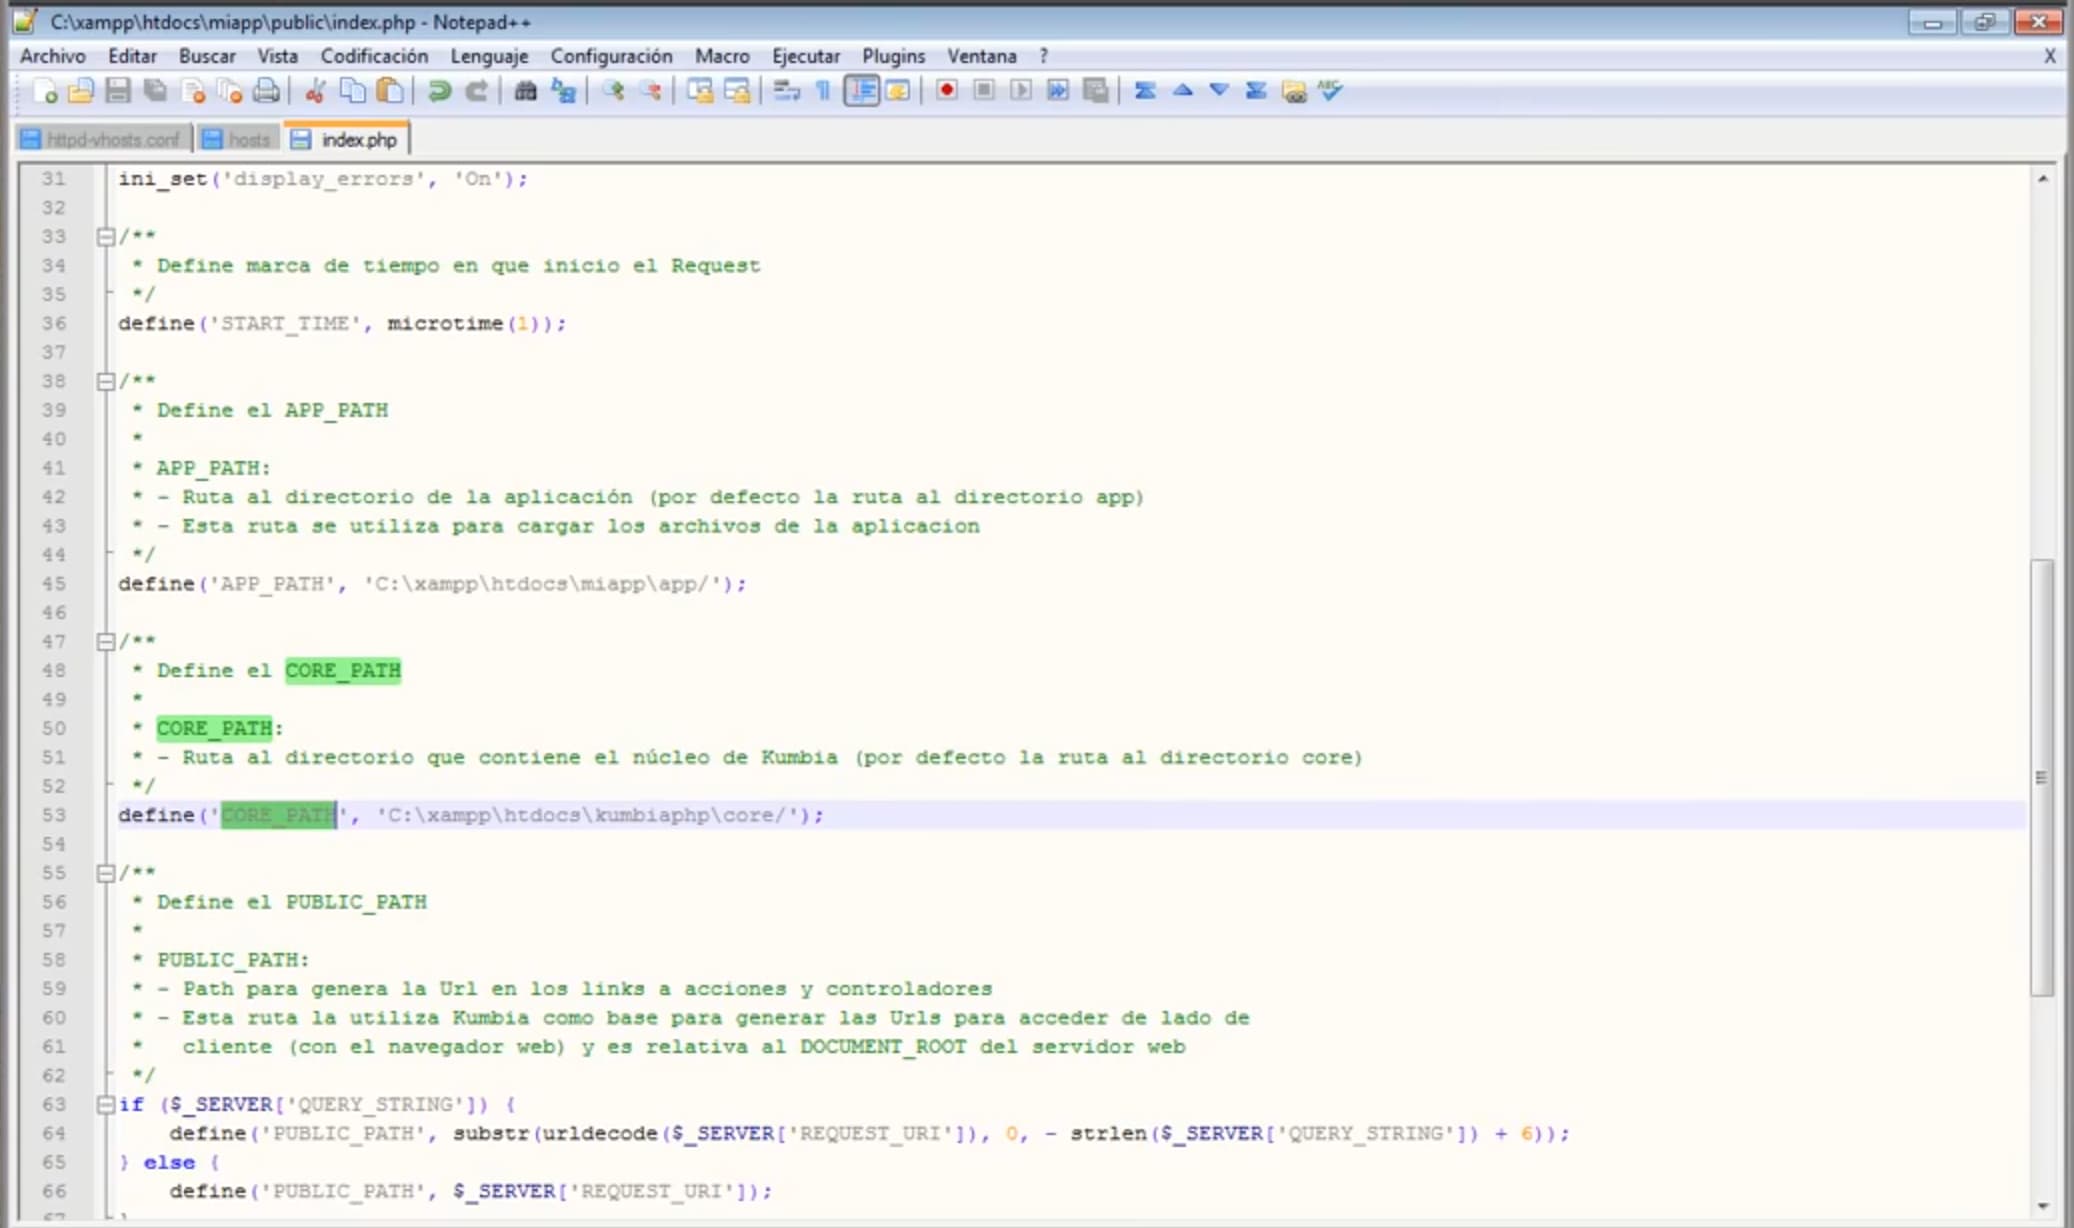Collapse the fold marker at line 47
2074x1228 pixels.
point(105,642)
